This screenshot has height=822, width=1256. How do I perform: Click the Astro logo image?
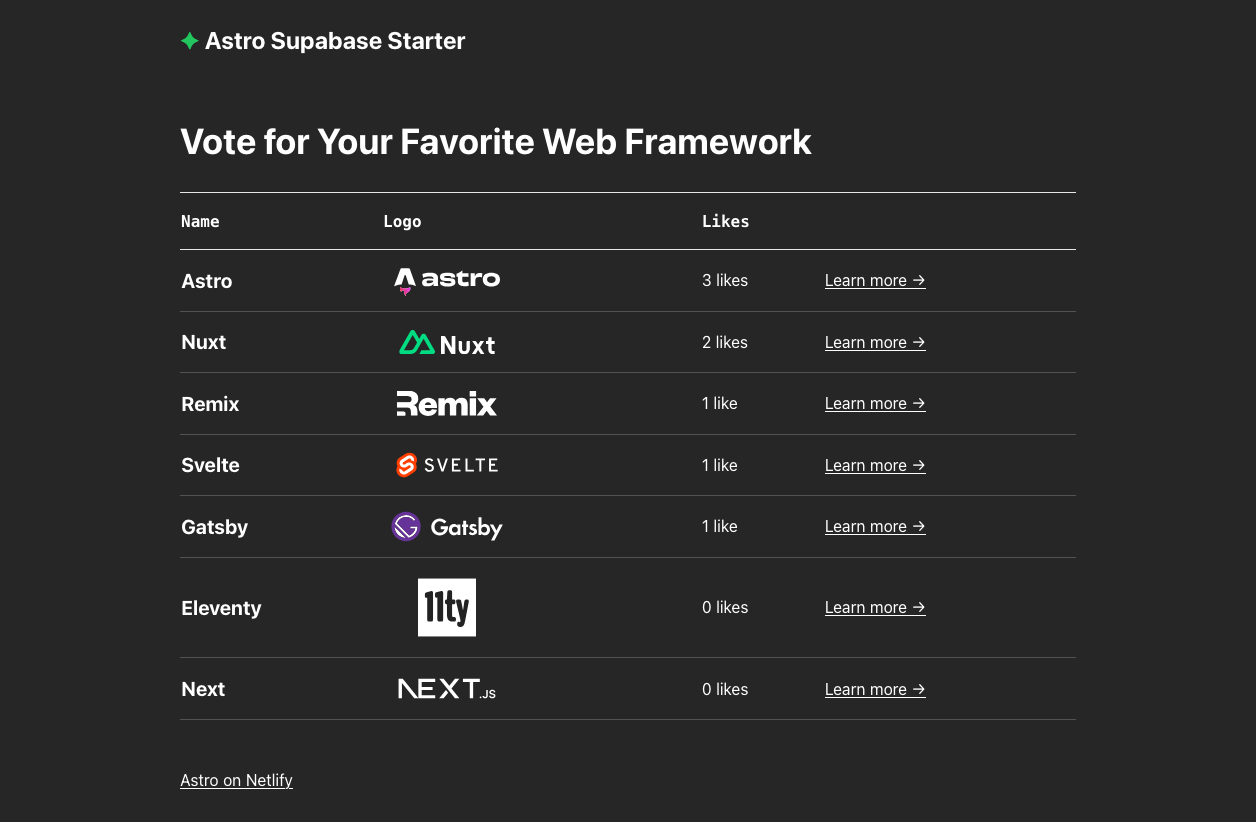447,281
